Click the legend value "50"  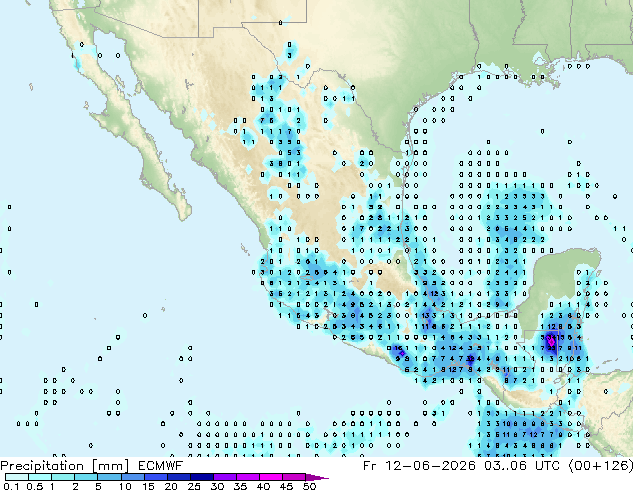pyautogui.click(x=310, y=486)
